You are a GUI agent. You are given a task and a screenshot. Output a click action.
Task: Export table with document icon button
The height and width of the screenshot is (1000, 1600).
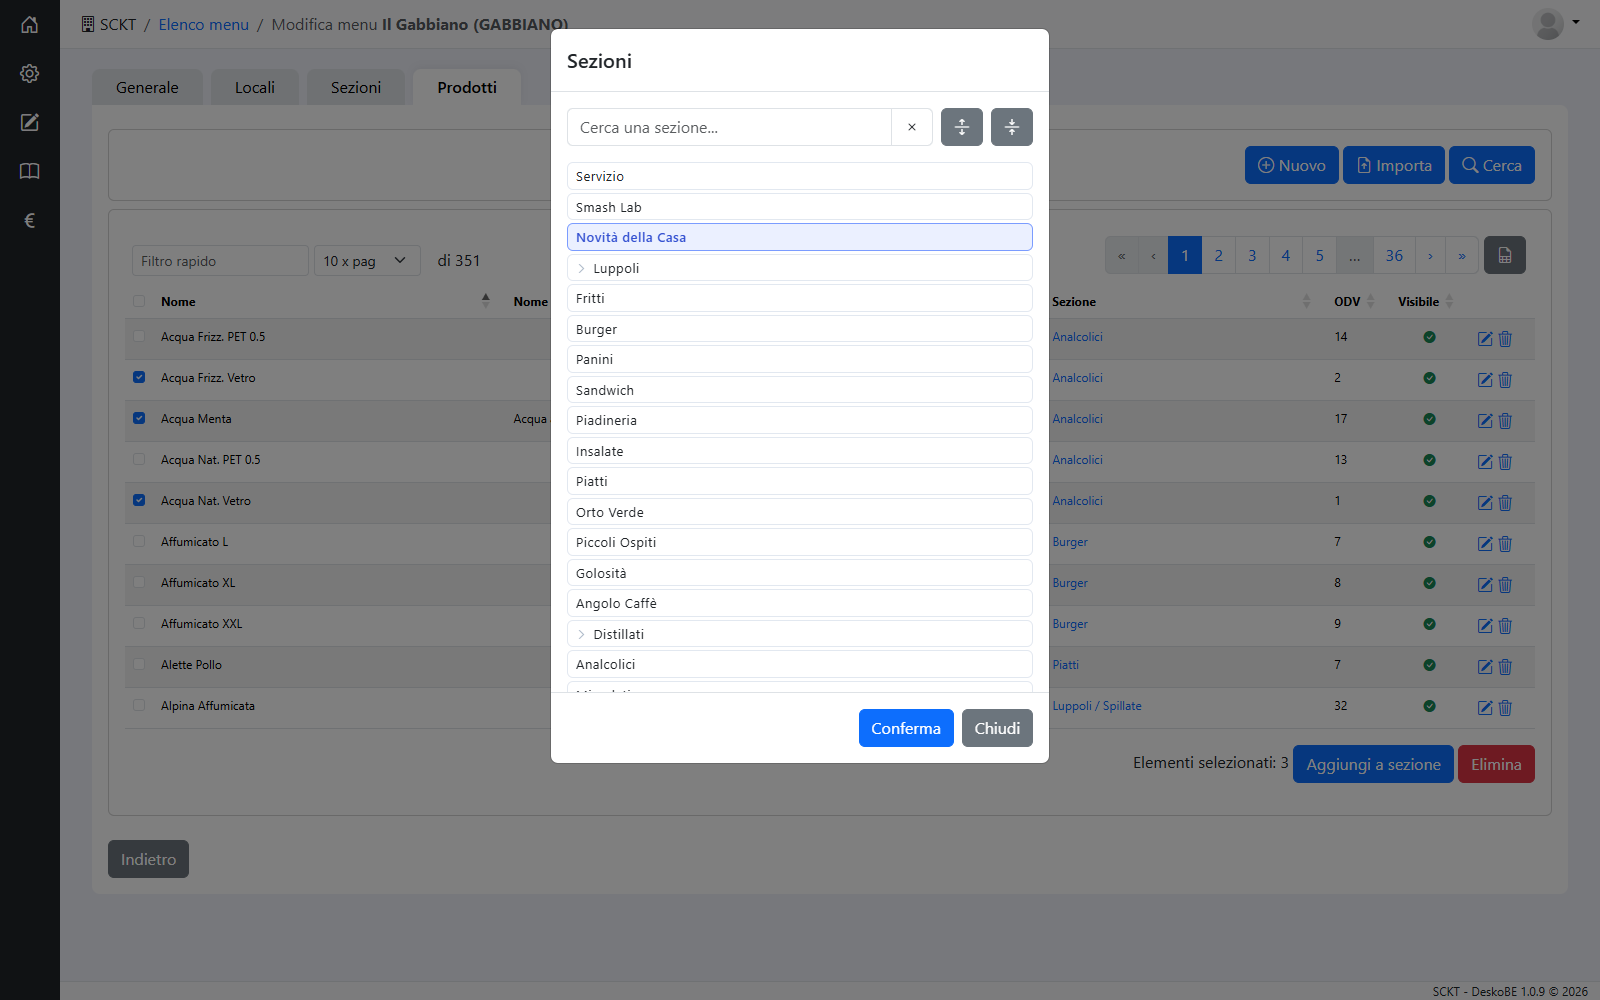[1505, 255]
